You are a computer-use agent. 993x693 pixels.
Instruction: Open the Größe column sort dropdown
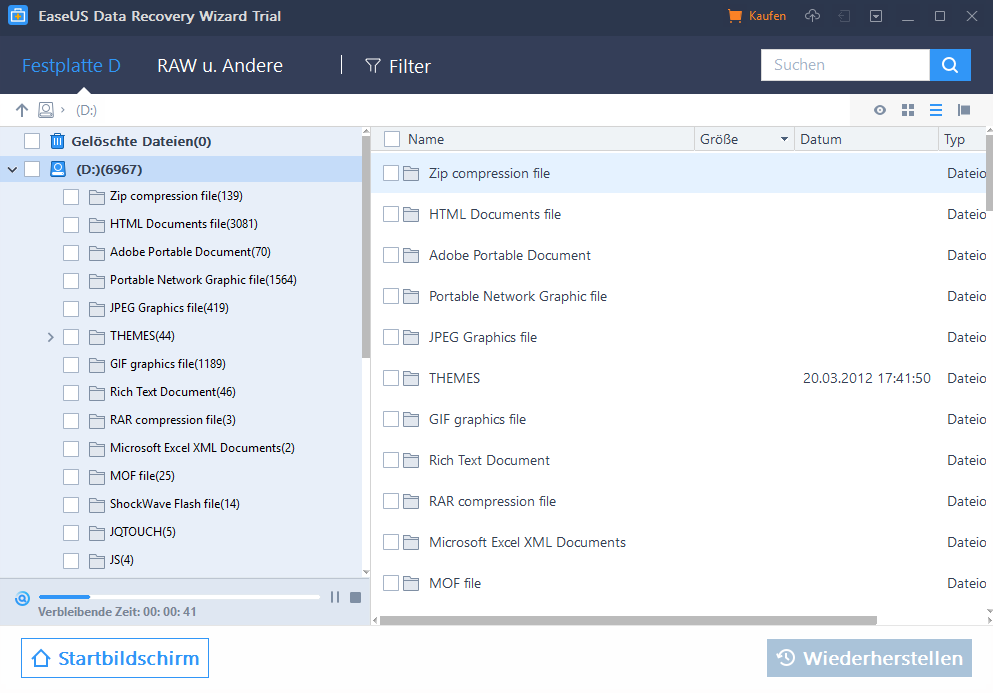pyautogui.click(x=784, y=139)
